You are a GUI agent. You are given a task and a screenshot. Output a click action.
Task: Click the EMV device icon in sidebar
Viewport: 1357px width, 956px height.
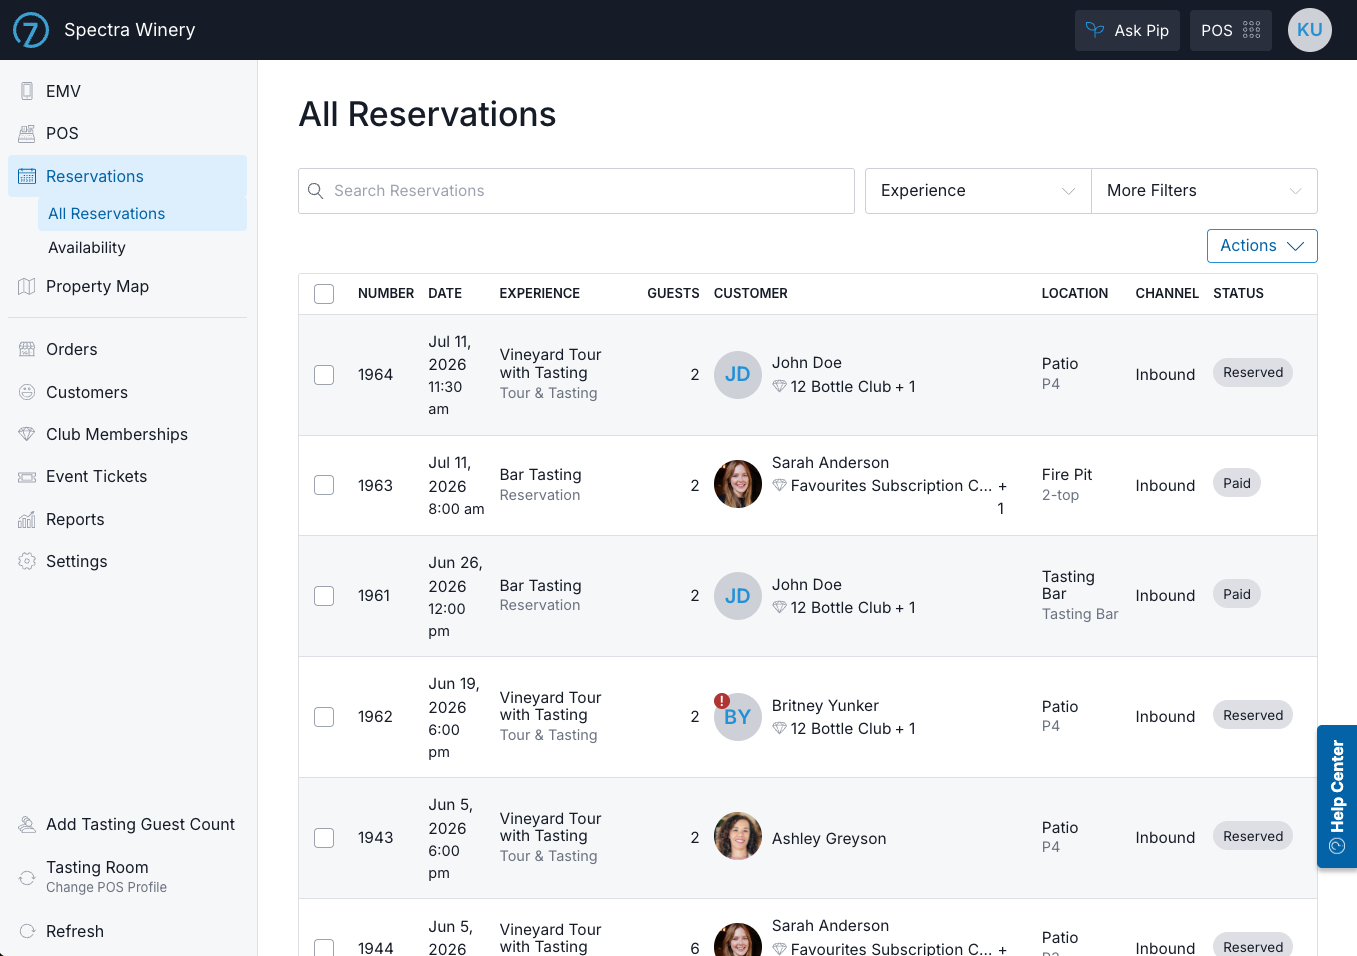coord(27,91)
